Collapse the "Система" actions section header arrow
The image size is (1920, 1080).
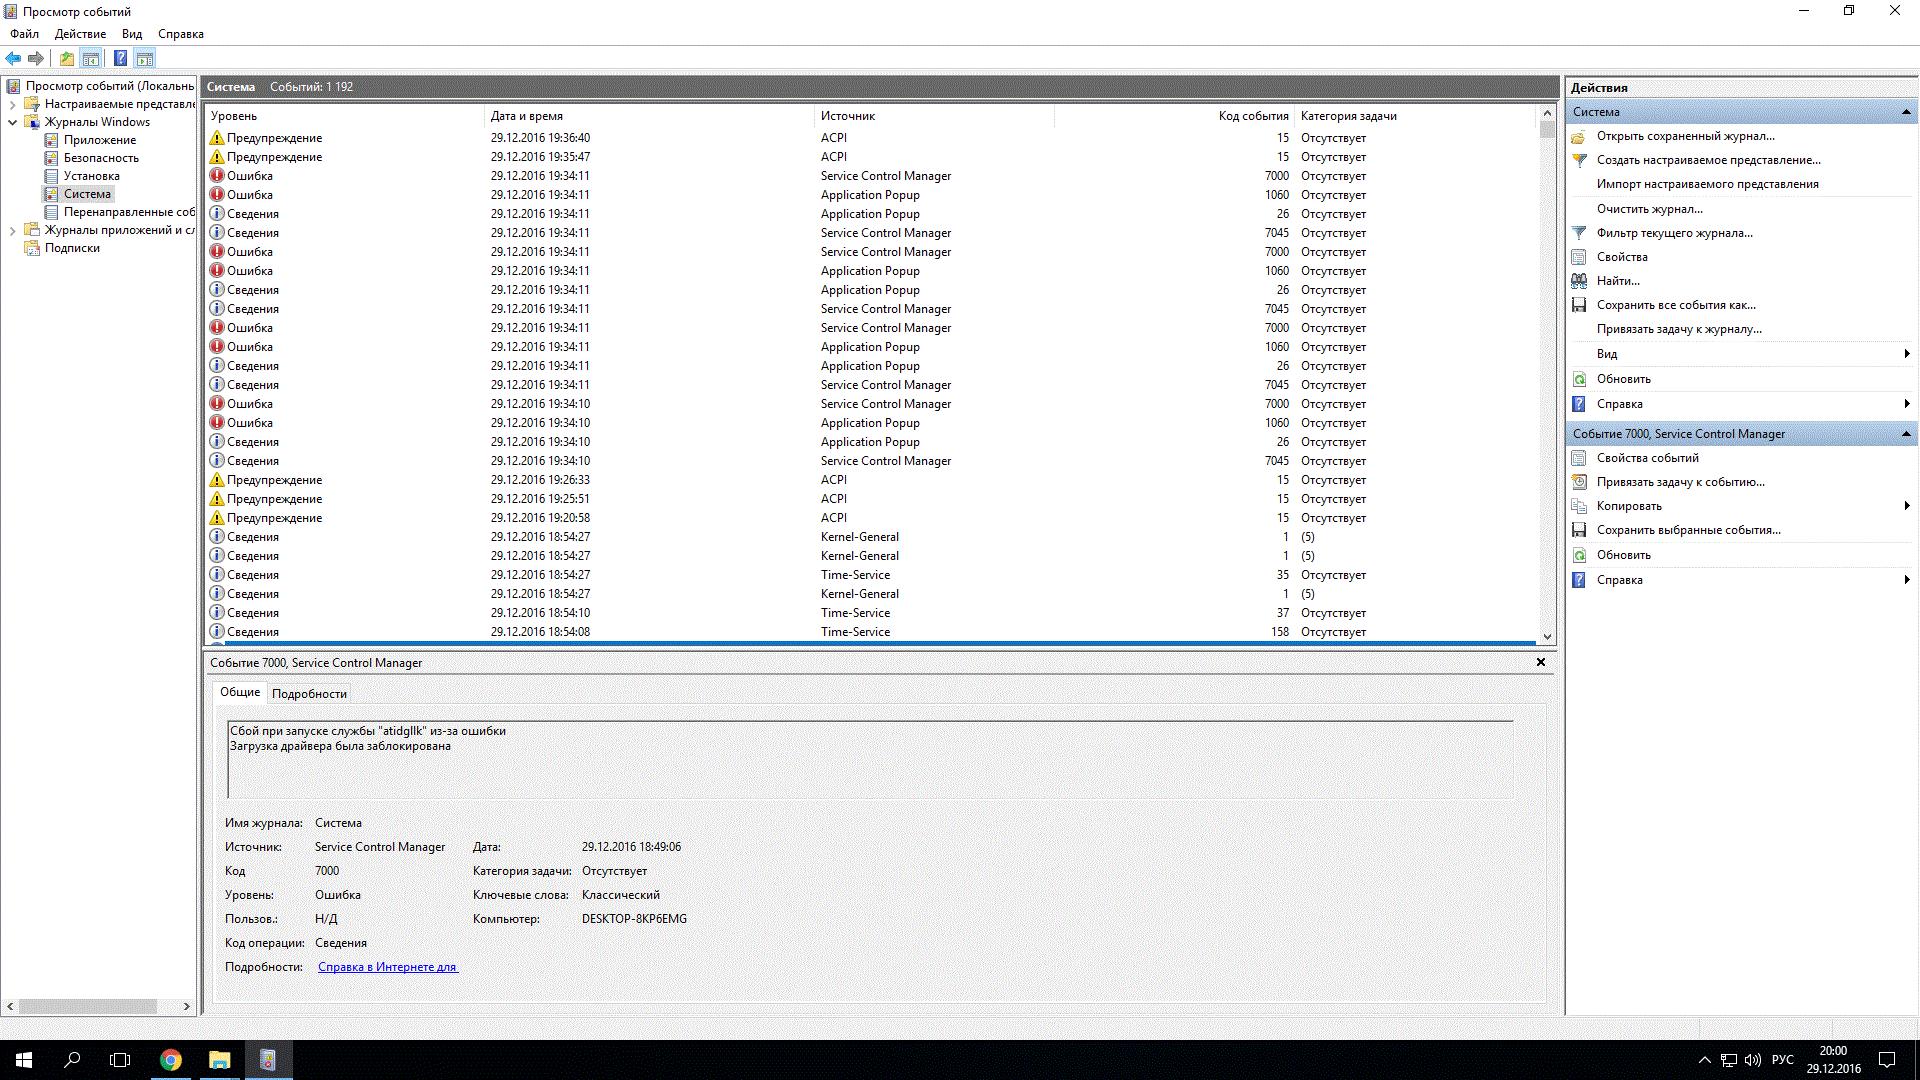(x=1905, y=112)
